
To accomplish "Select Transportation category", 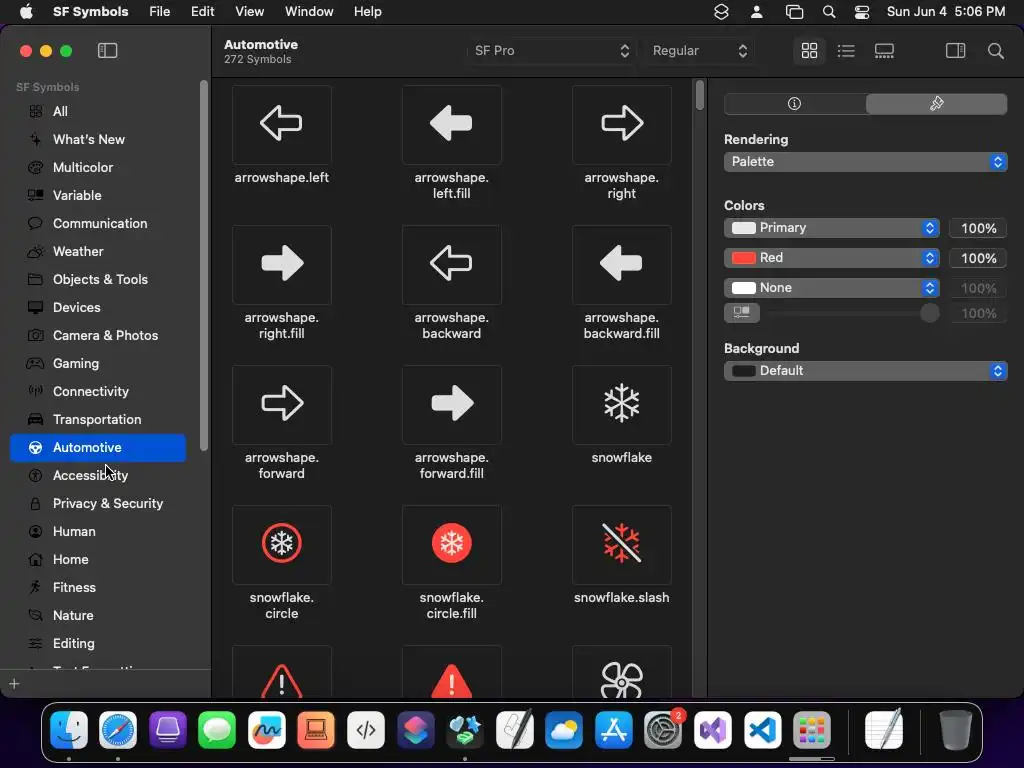I will [x=98, y=420].
